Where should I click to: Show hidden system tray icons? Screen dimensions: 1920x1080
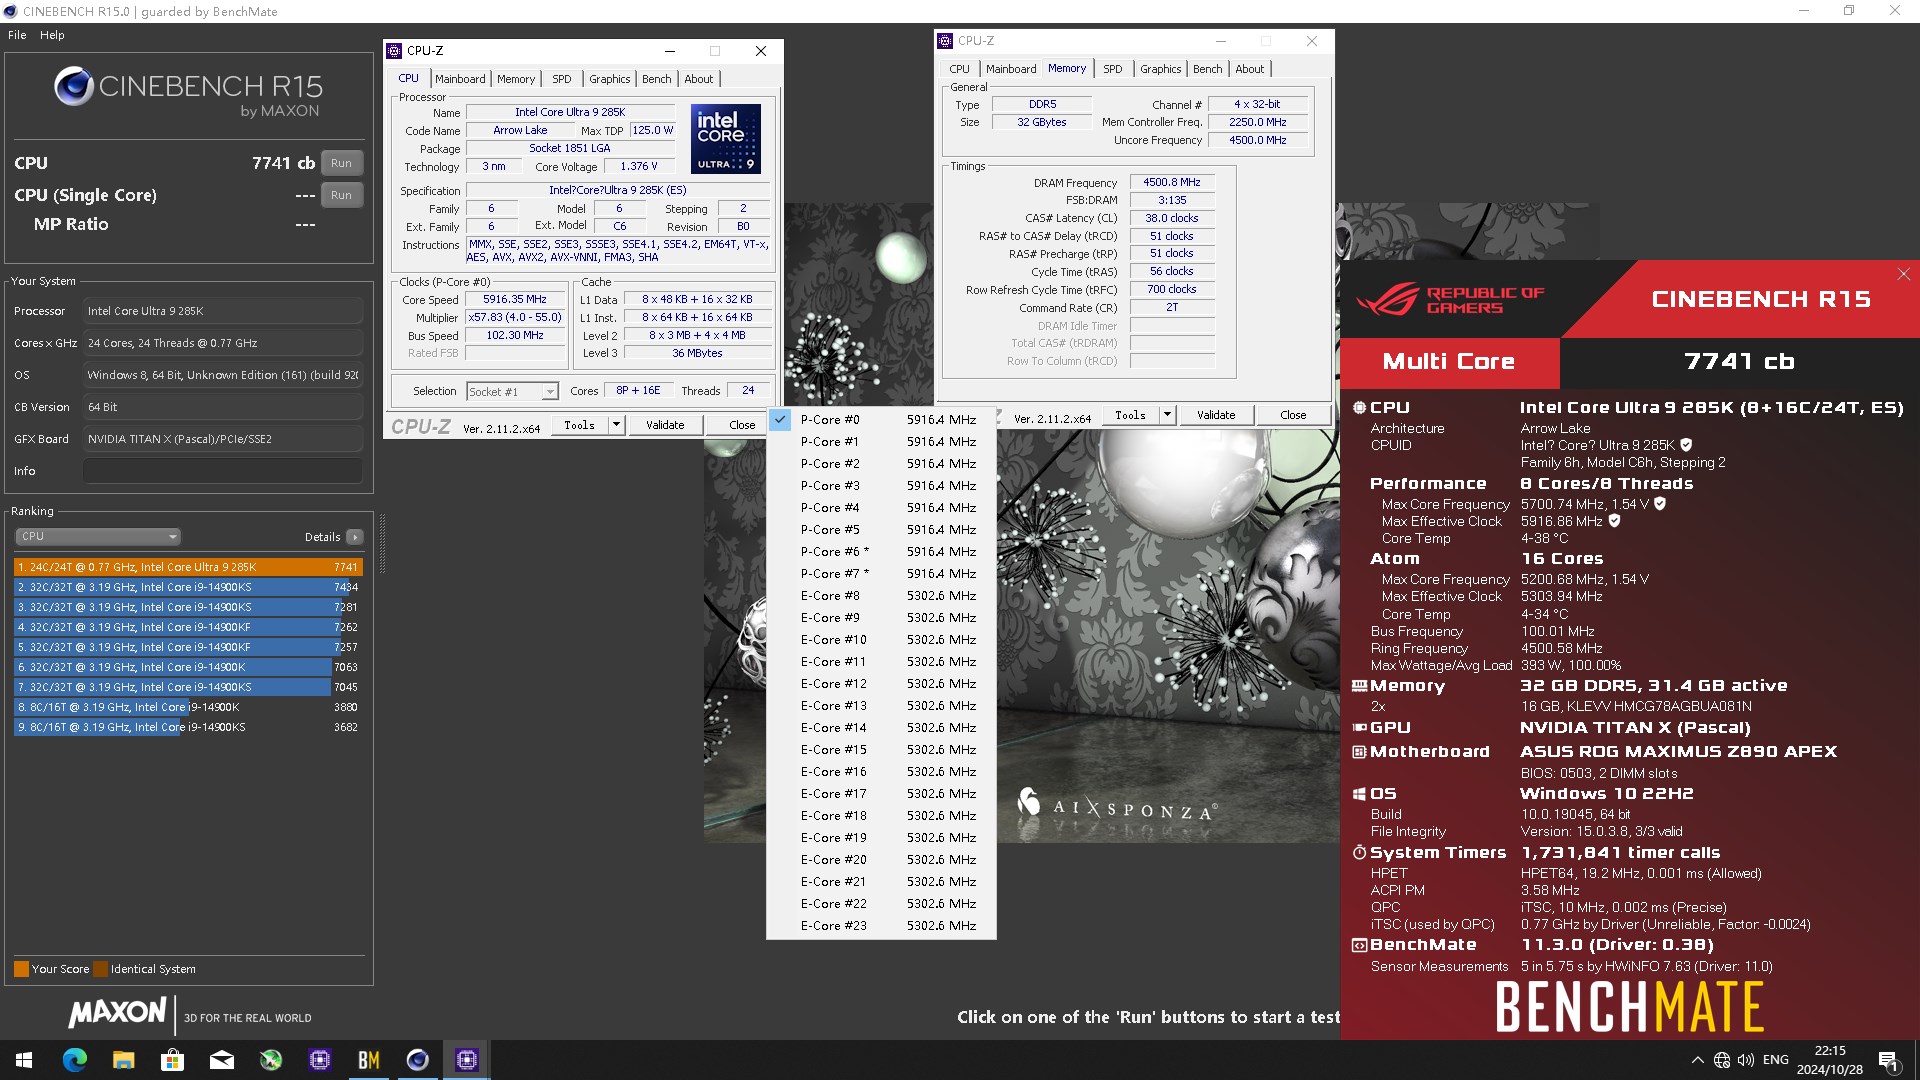coord(1697,1060)
